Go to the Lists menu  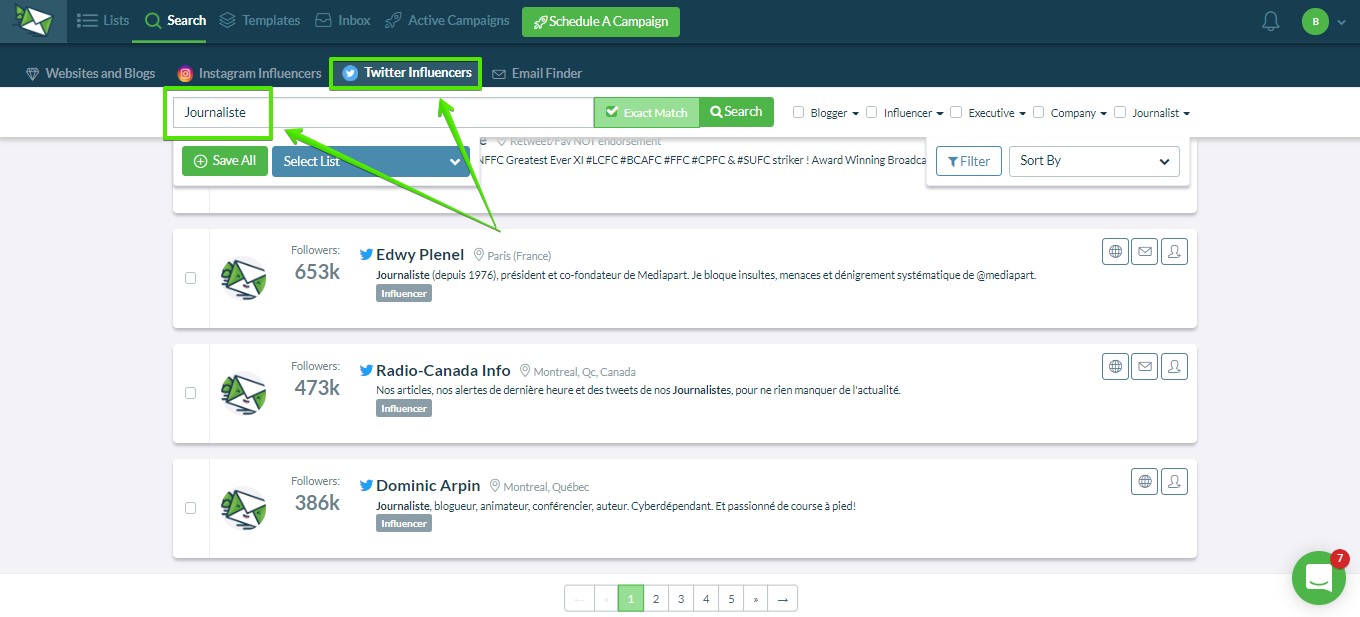tap(103, 20)
